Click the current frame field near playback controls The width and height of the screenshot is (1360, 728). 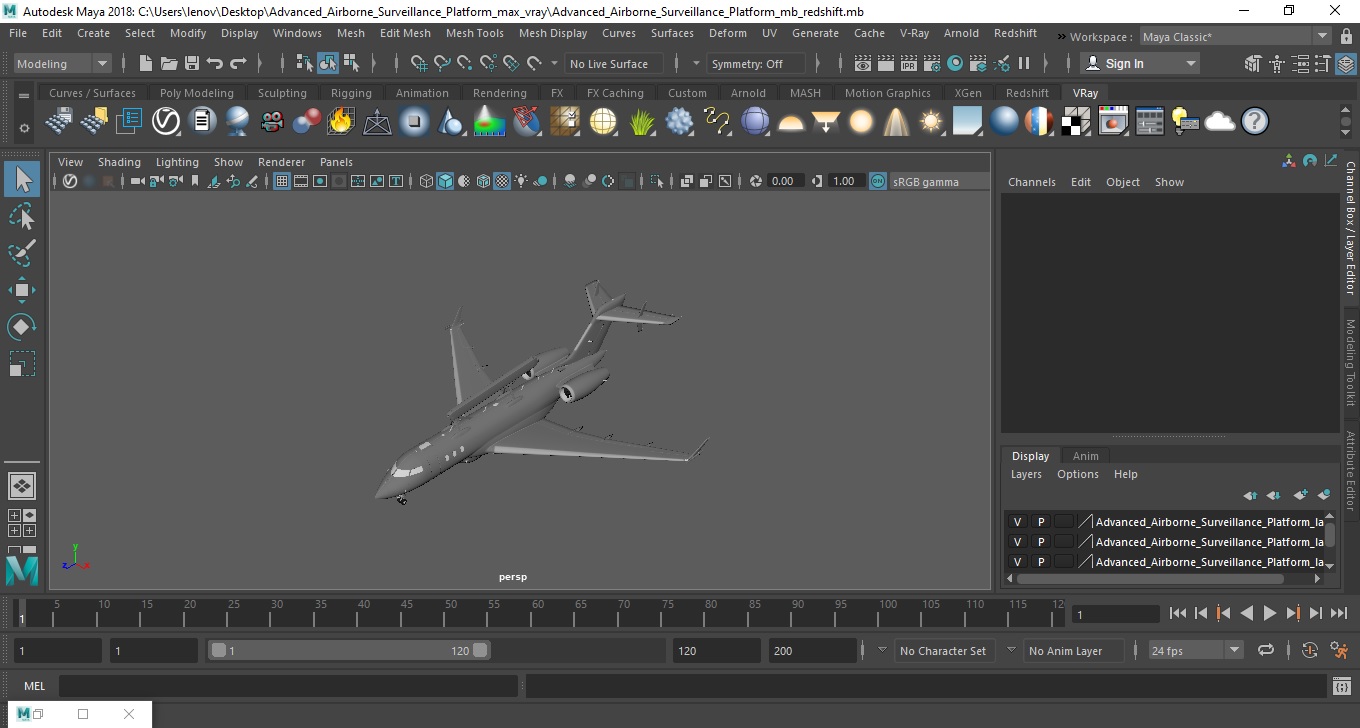(x=1115, y=614)
